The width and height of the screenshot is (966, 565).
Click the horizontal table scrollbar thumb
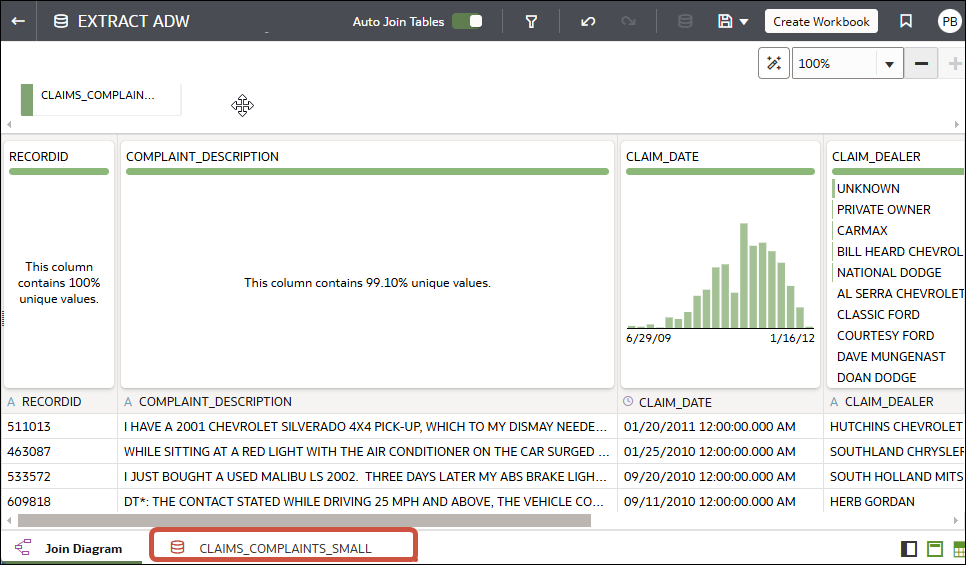(x=304, y=521)
